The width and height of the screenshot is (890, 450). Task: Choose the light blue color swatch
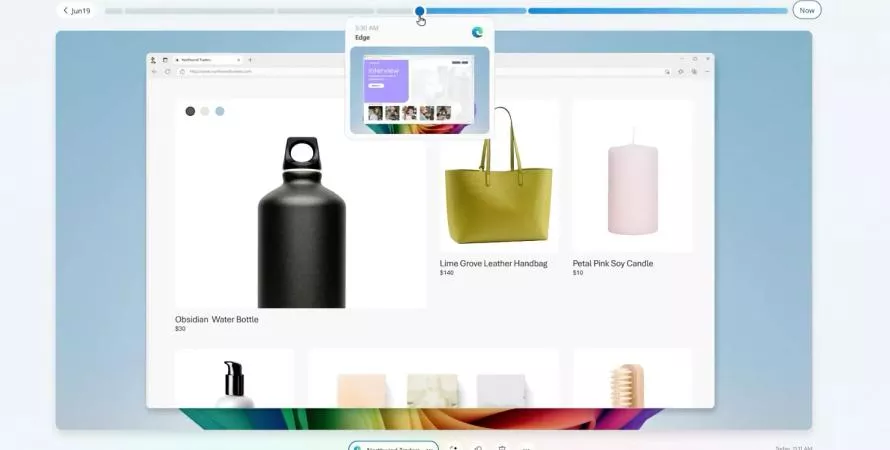pos(220,111)
